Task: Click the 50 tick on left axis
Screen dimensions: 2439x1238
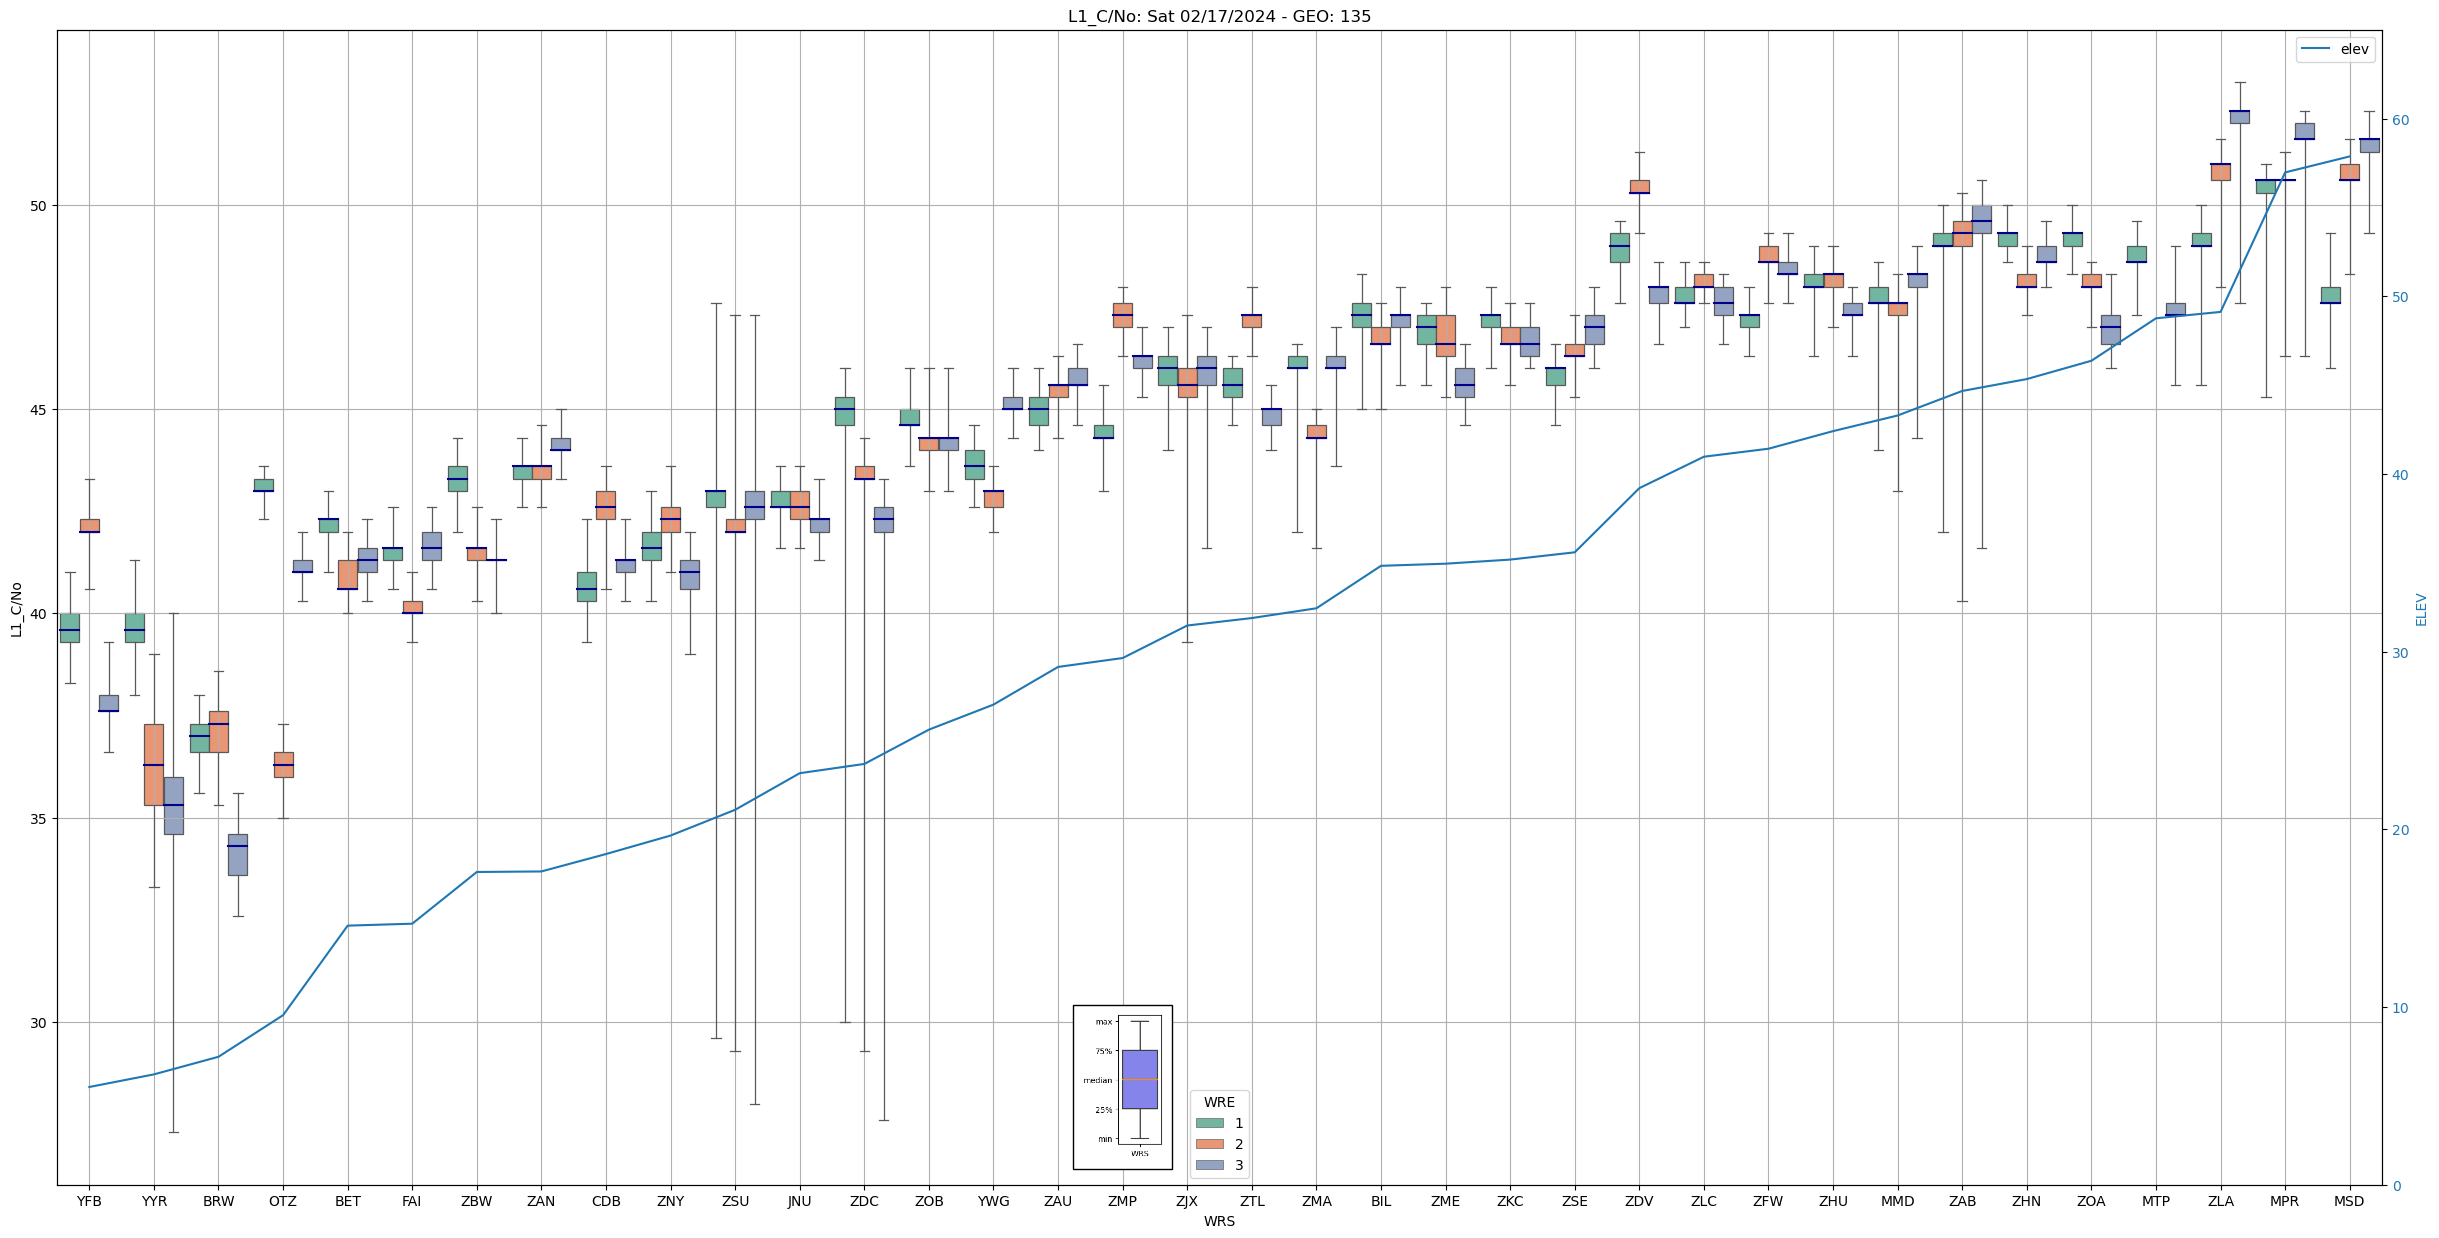Action: tap(40, 206)
